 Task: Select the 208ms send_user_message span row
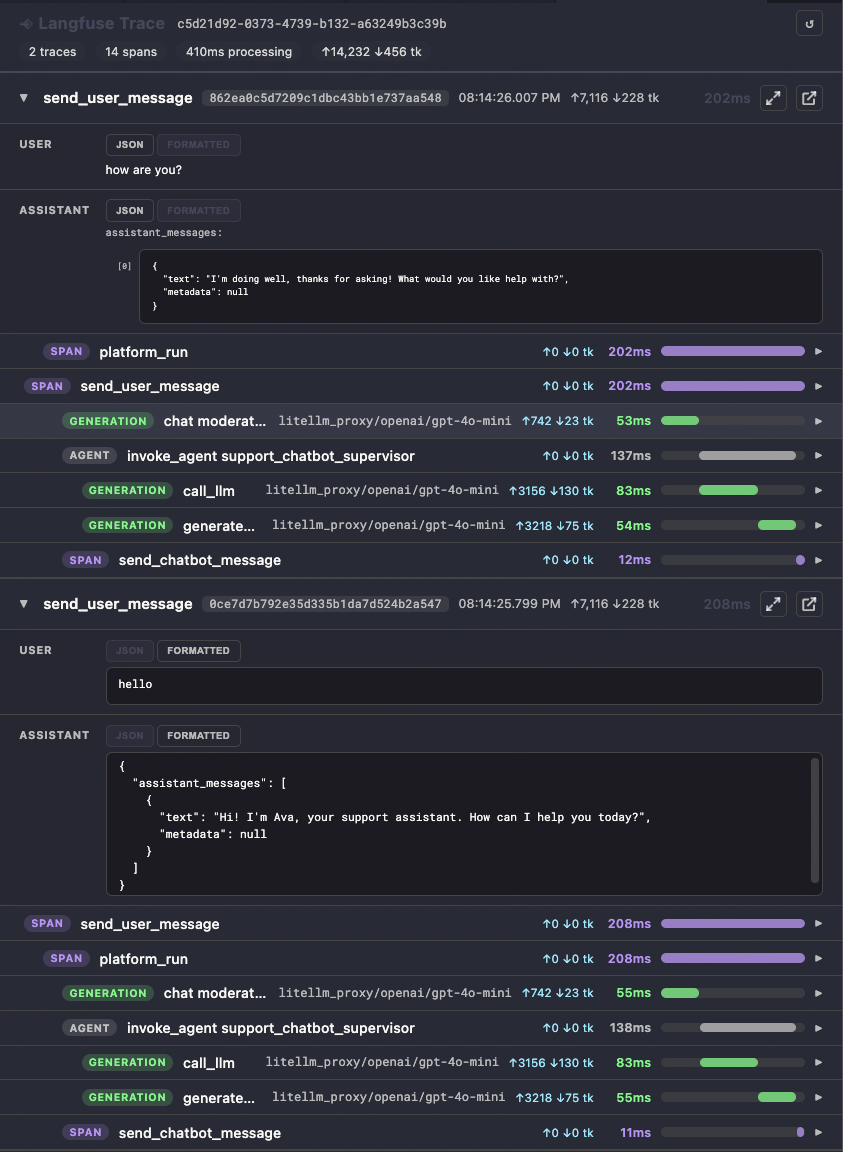[421, 924]
